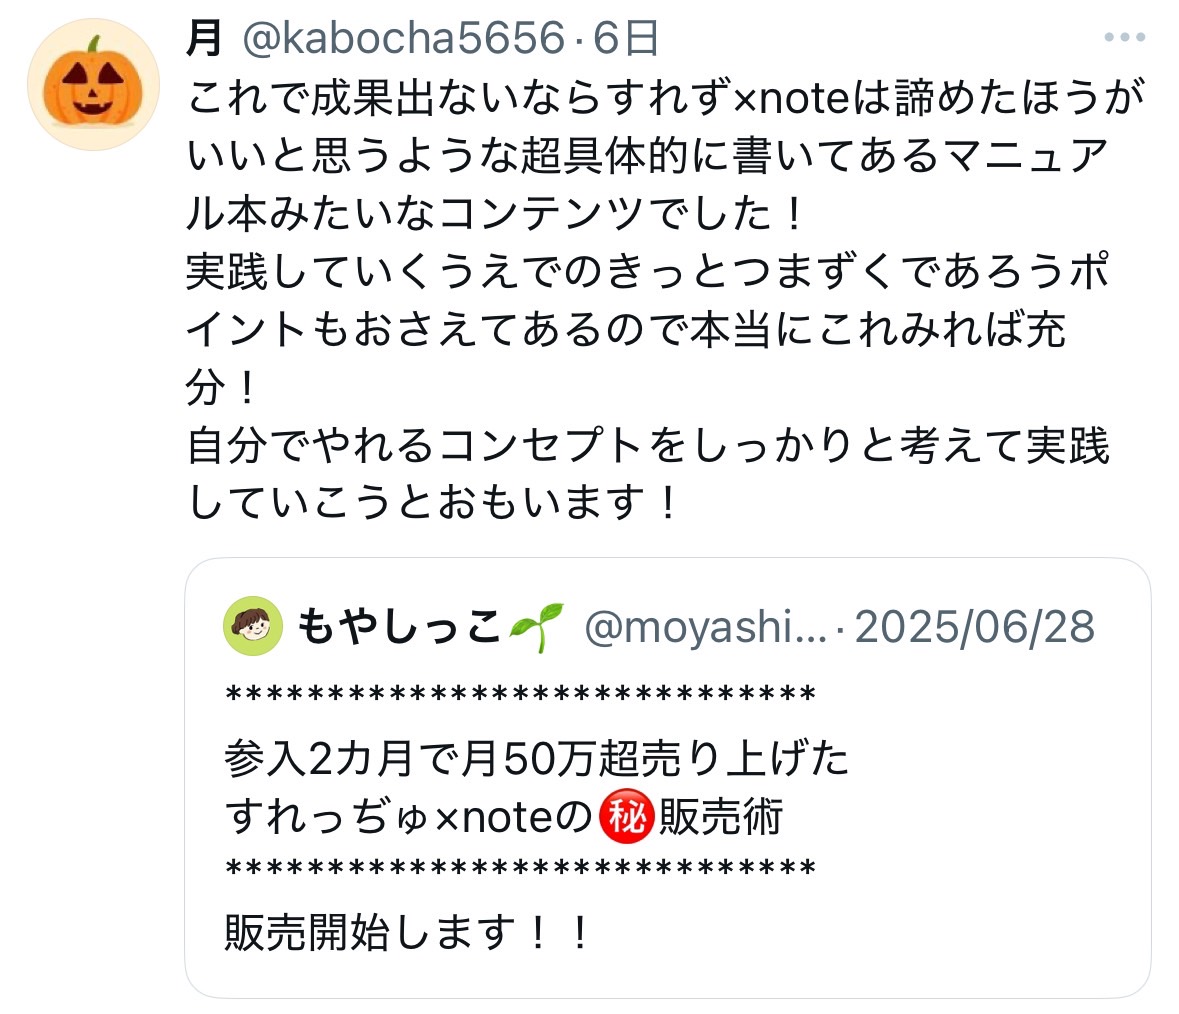Open the quoted tweet via the 2025/06/28 date
The height and width of the screenshot is (1014, 1179).
click(974, 627)
